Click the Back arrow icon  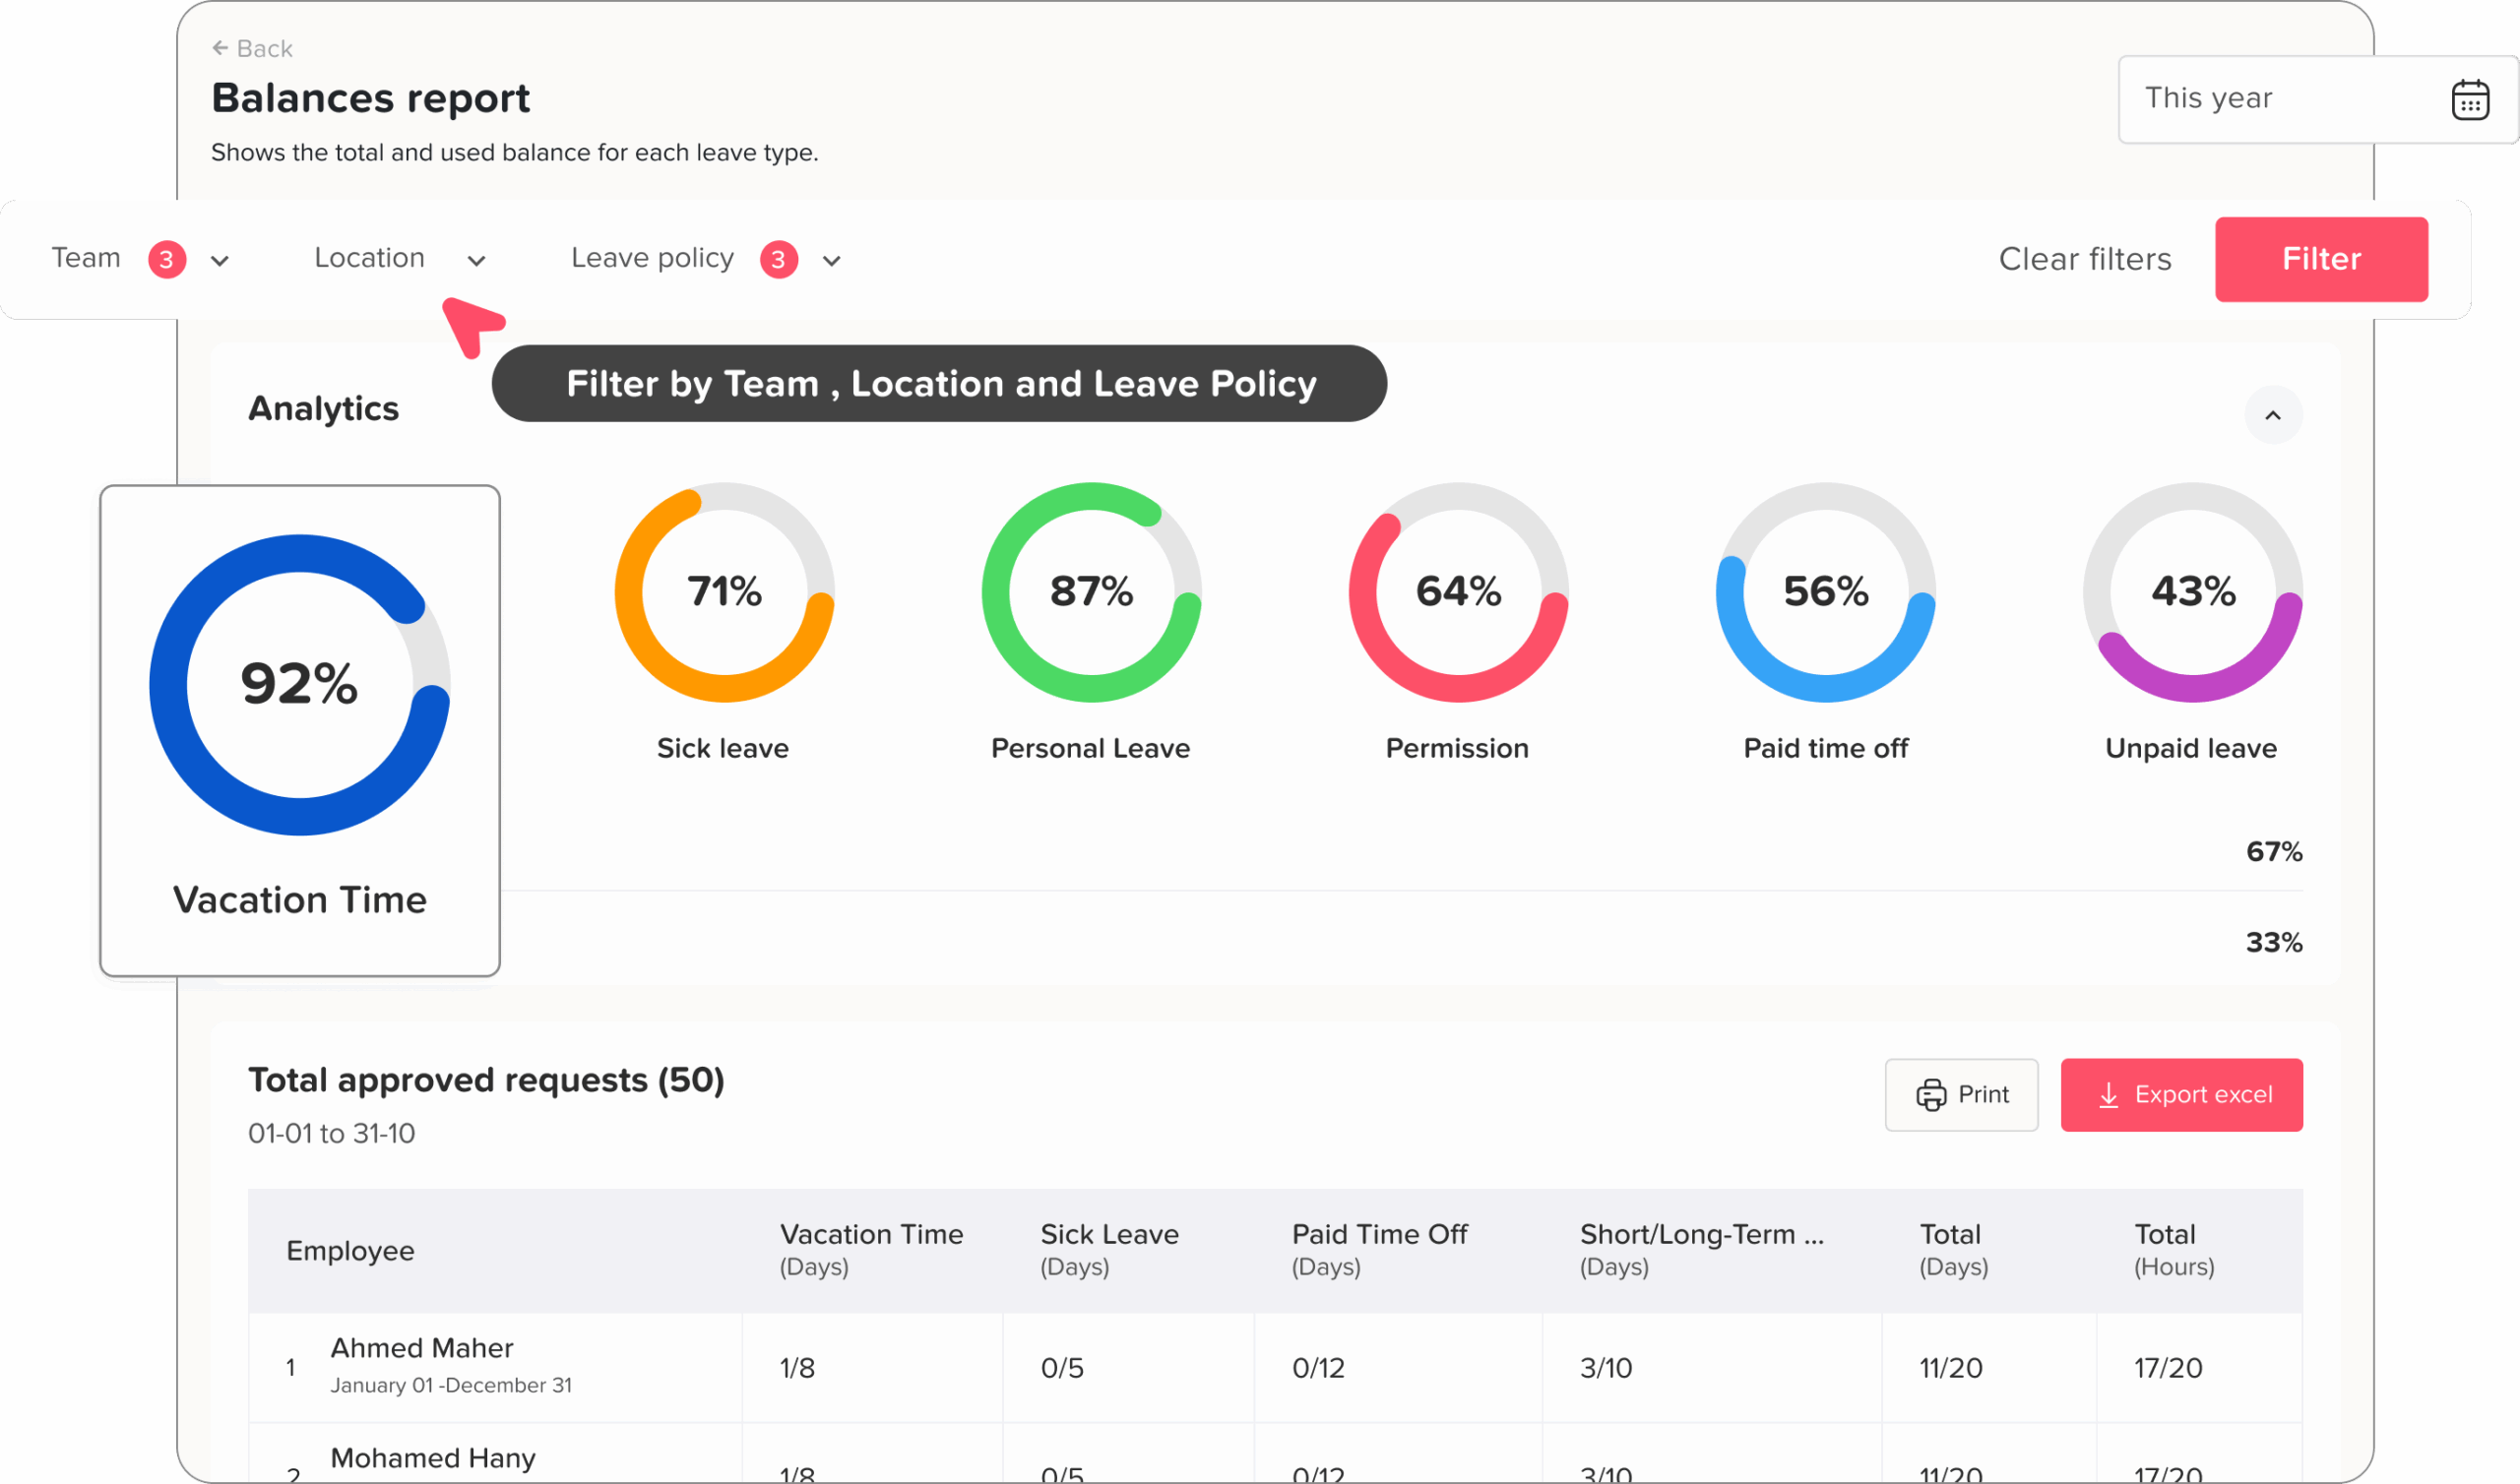point(220,48)
